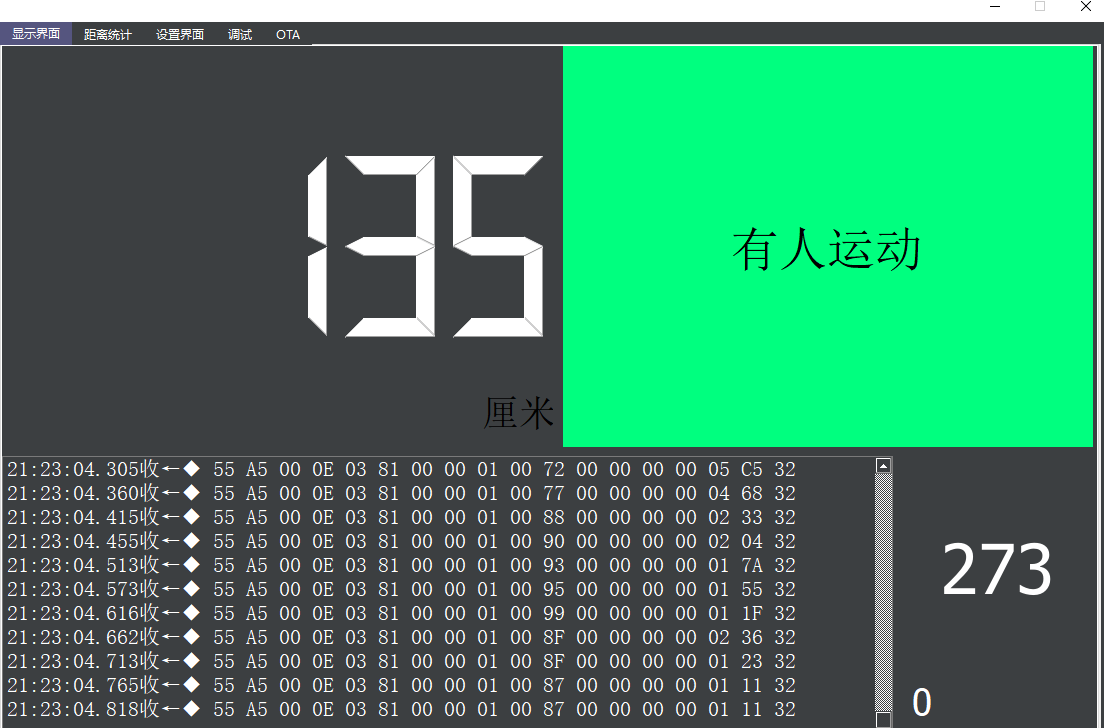Select the last log entry 21:23:04.818
The height and width of the screenshot is (728, 1104).
400,709
